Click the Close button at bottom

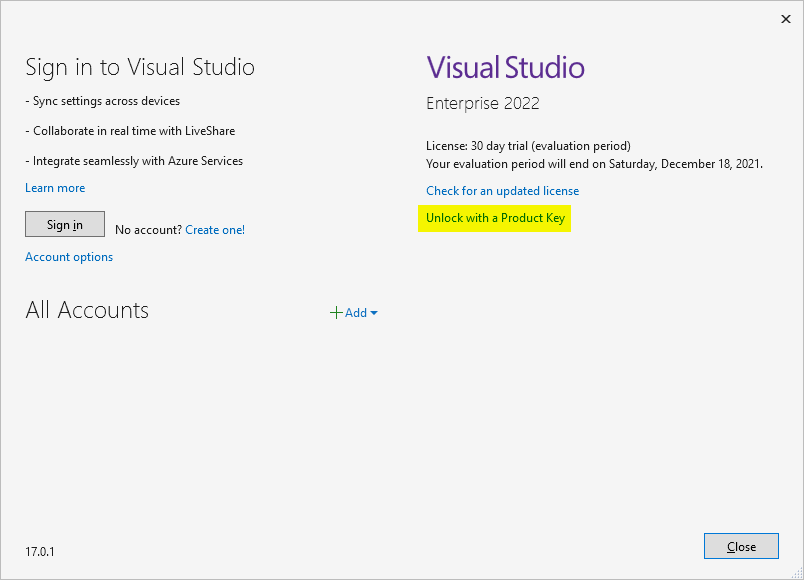tap(741, 546)
